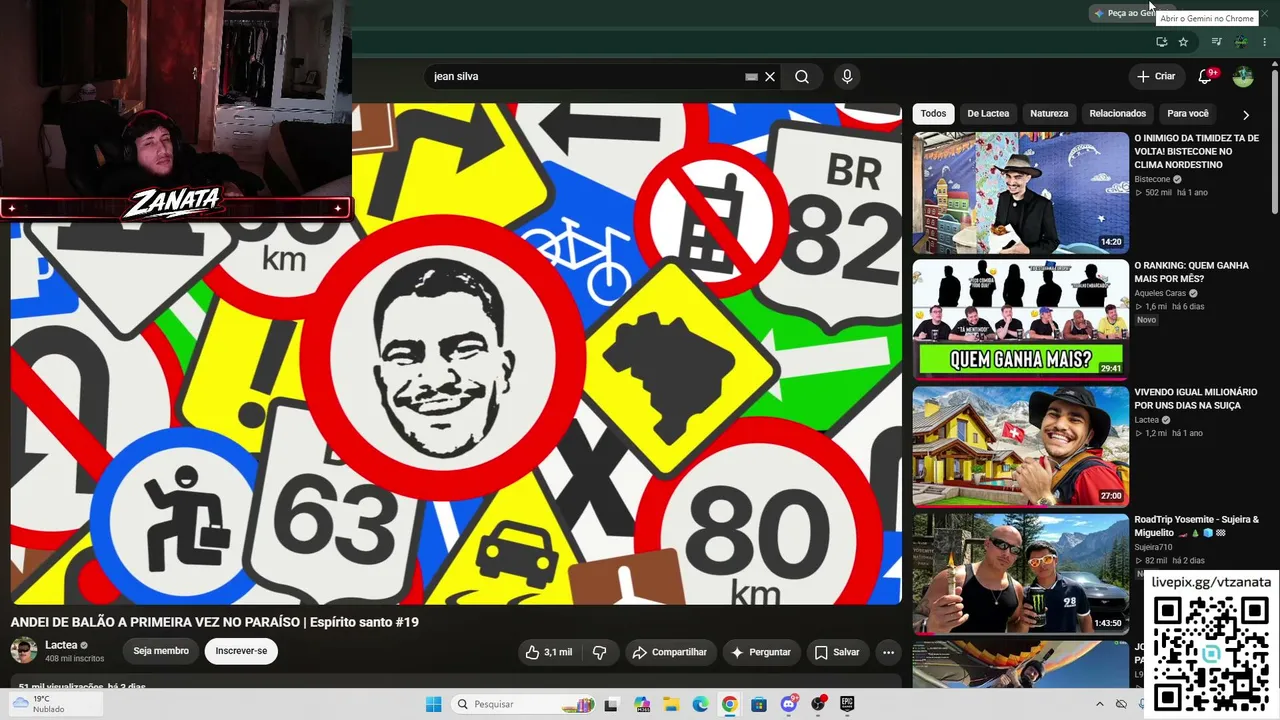Open more actions ellipsis under video
Image resolution: width=1280 pixels, height=720 pixels.
tap(888, 653)
